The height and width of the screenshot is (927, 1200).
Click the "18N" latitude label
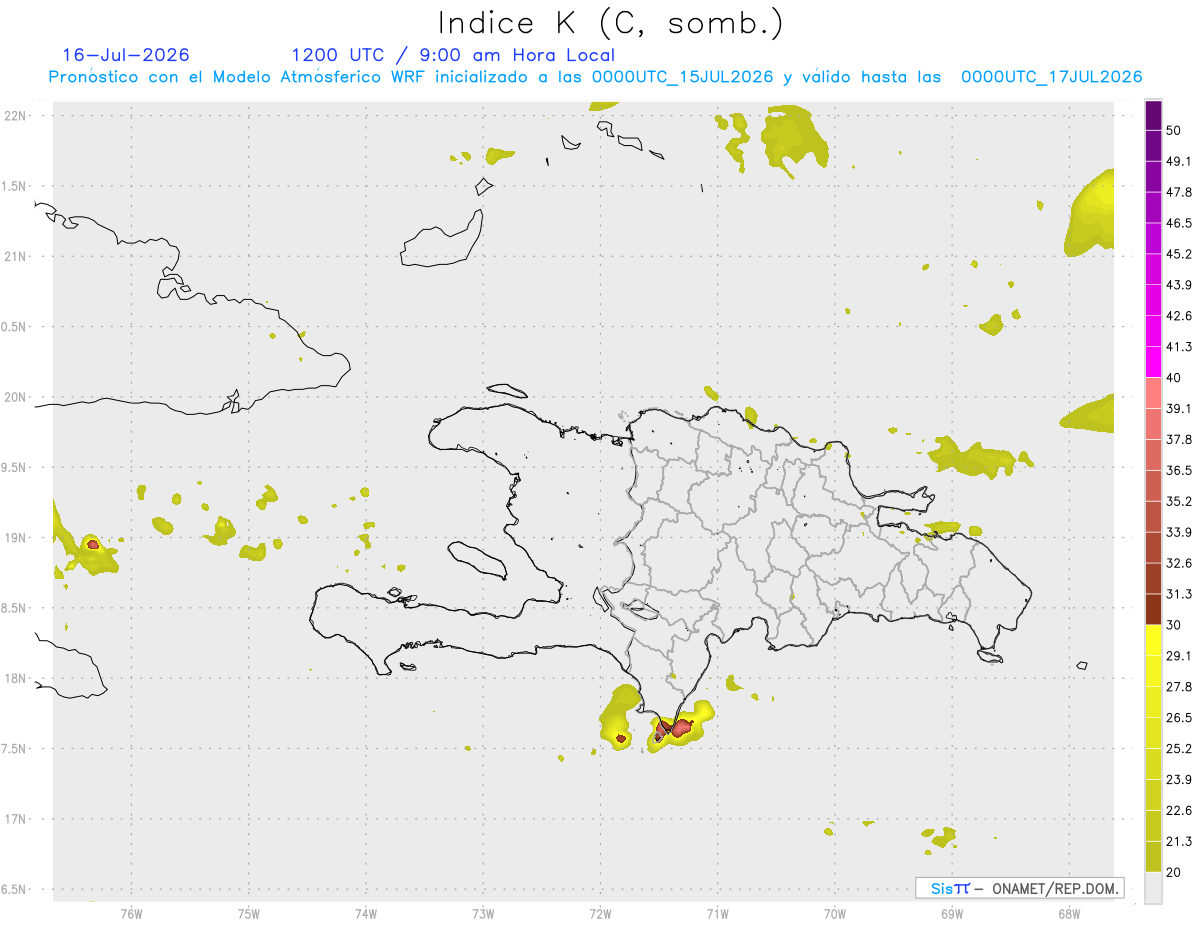(16, 678)
